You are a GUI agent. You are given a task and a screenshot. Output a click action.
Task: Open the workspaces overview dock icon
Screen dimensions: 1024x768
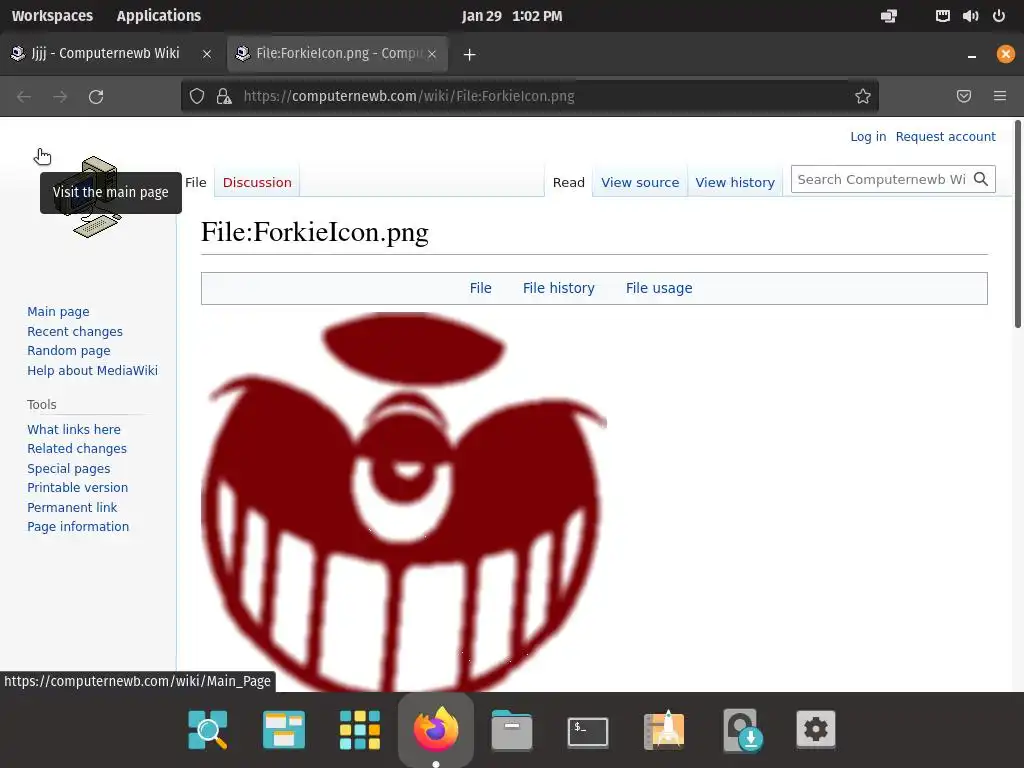(x=283, y=729)
